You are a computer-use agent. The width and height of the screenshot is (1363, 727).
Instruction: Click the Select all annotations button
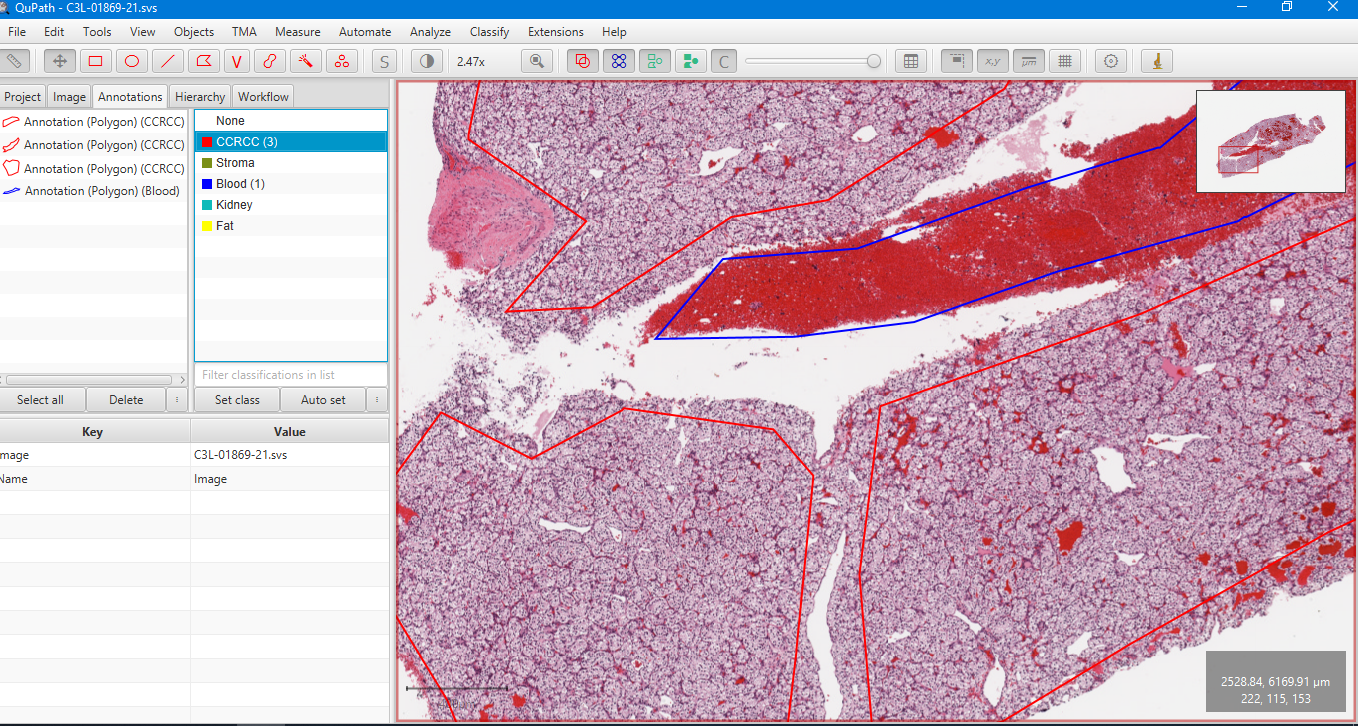(x=43, y=399)
